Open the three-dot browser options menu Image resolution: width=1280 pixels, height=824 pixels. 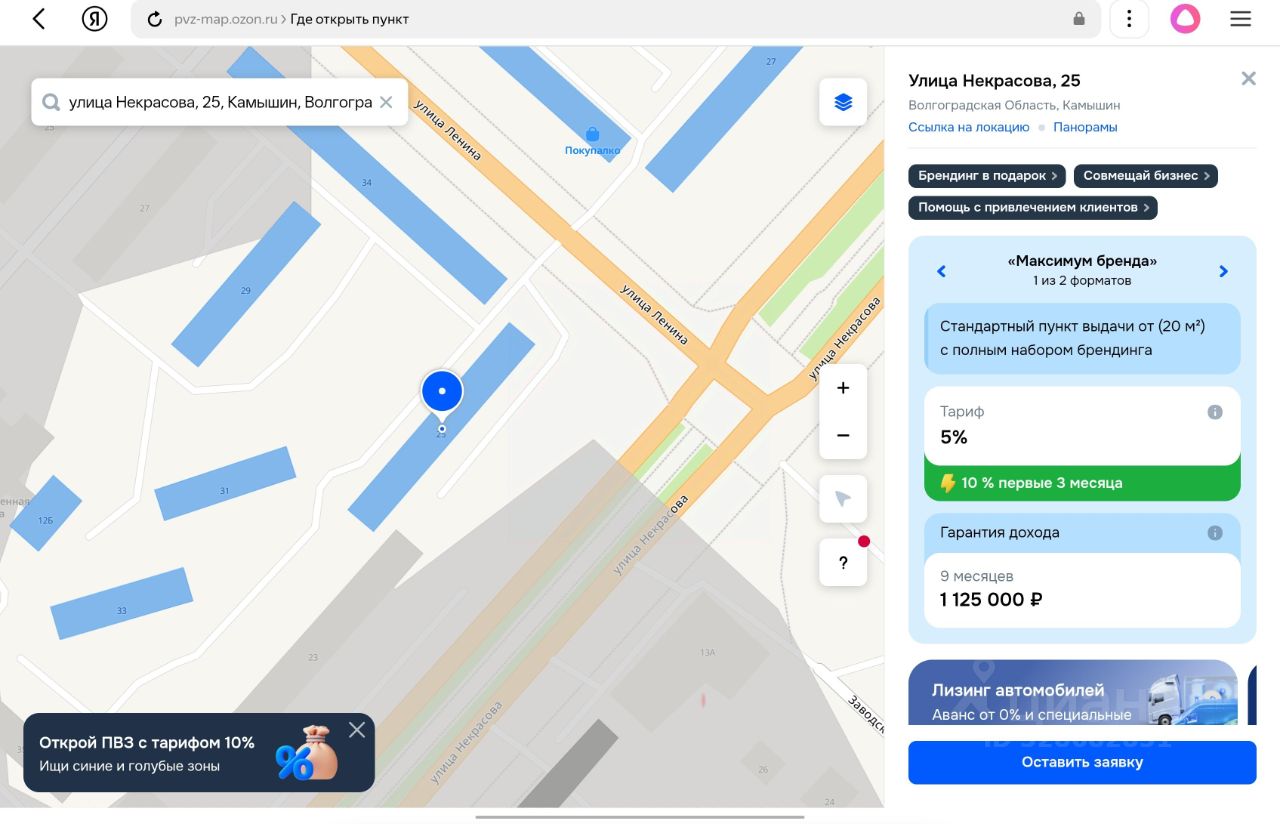[x=1129, y=19]
